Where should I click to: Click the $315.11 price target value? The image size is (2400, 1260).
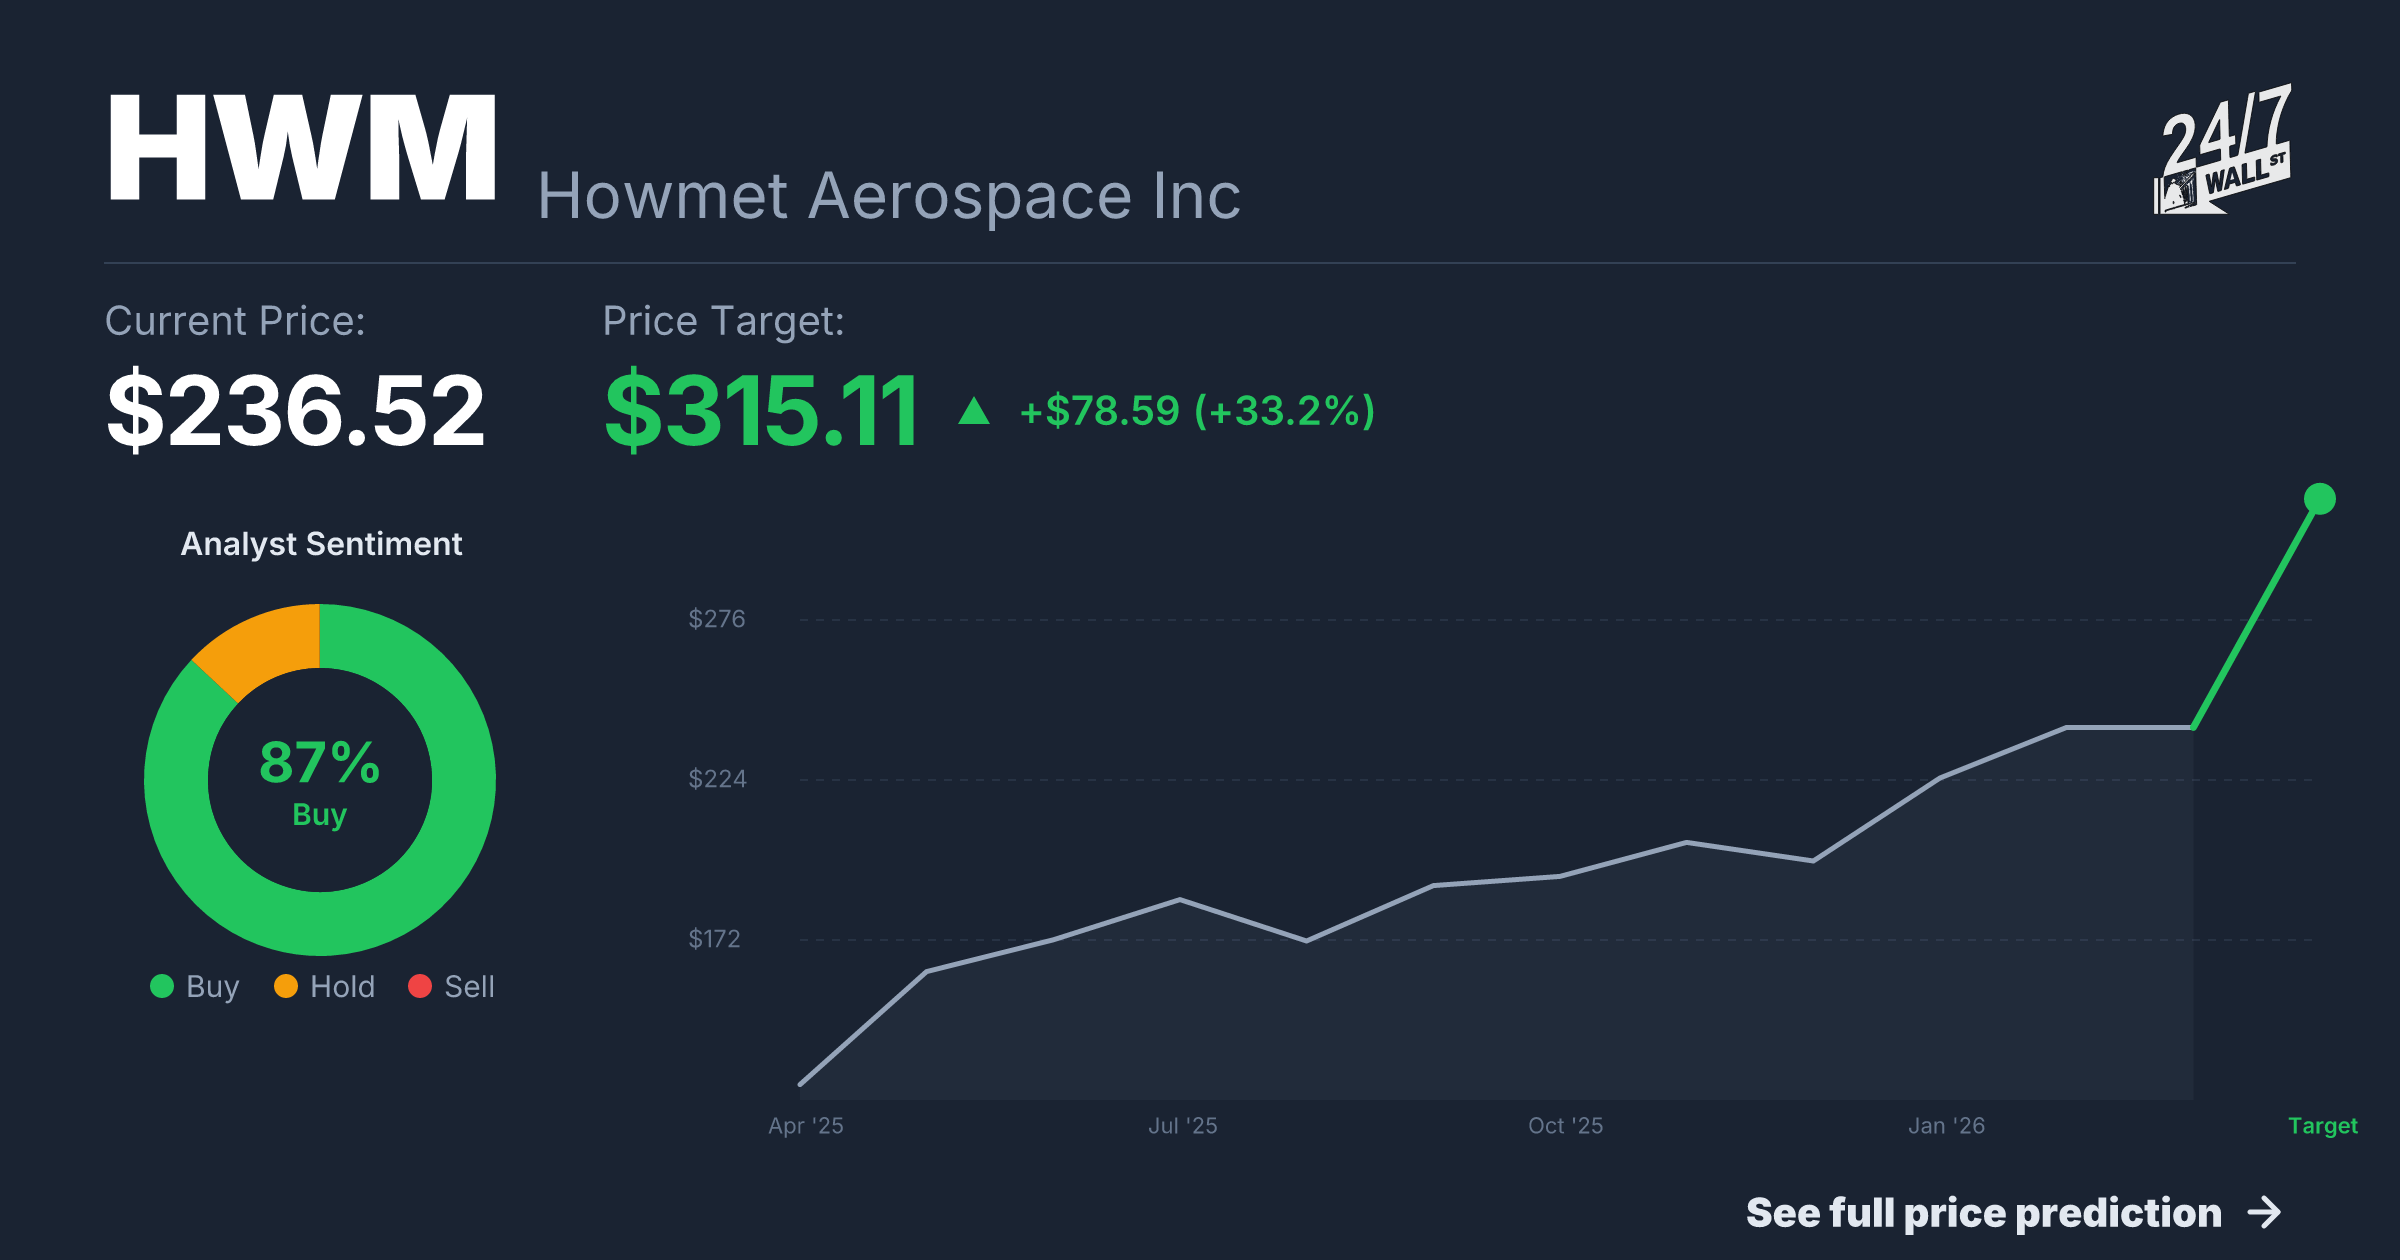[761, 410]
